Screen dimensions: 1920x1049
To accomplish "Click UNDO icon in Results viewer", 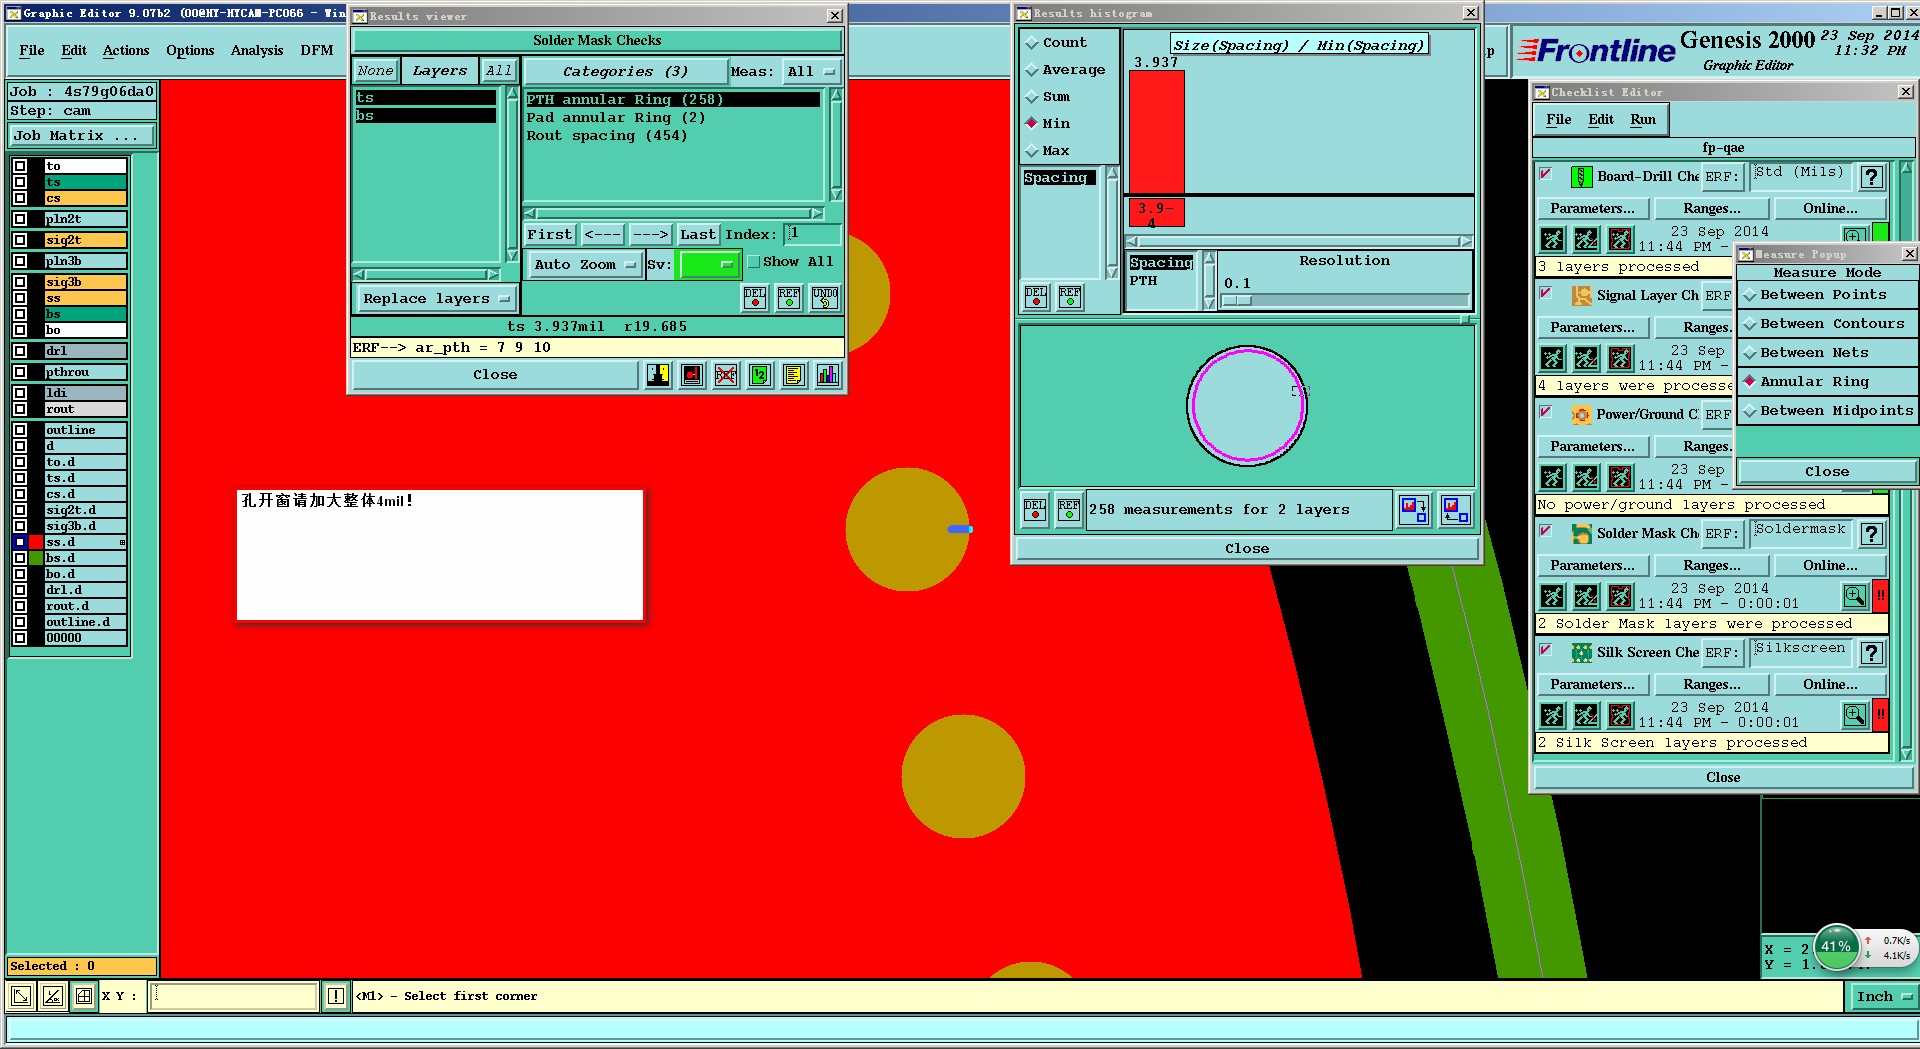I will (825, 297).
